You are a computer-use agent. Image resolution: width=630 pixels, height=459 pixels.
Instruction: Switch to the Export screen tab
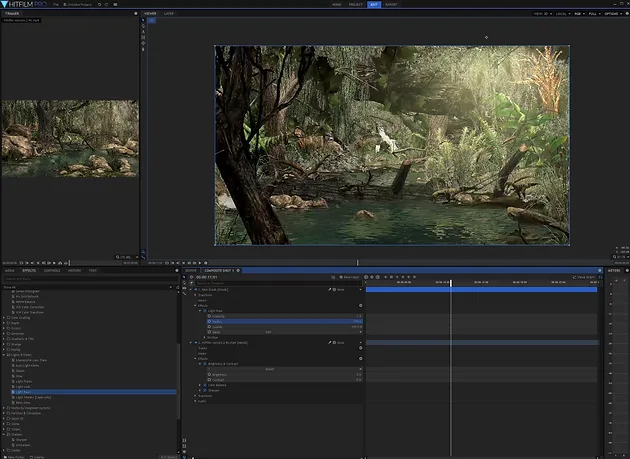point(391,4)
